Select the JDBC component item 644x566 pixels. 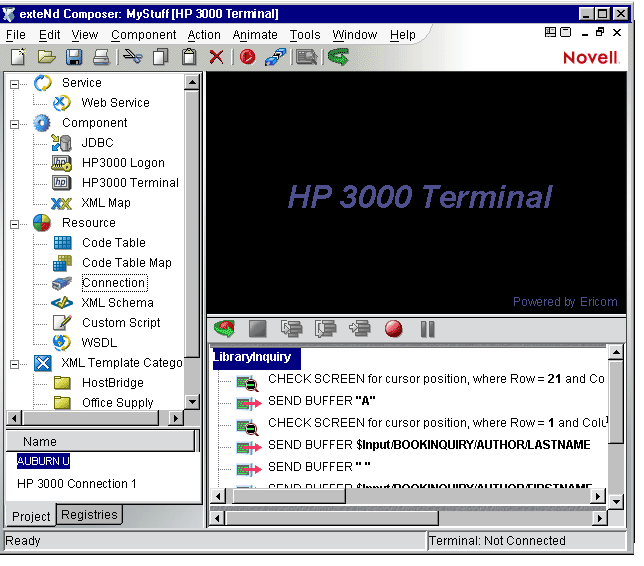(x=97, y=143)
